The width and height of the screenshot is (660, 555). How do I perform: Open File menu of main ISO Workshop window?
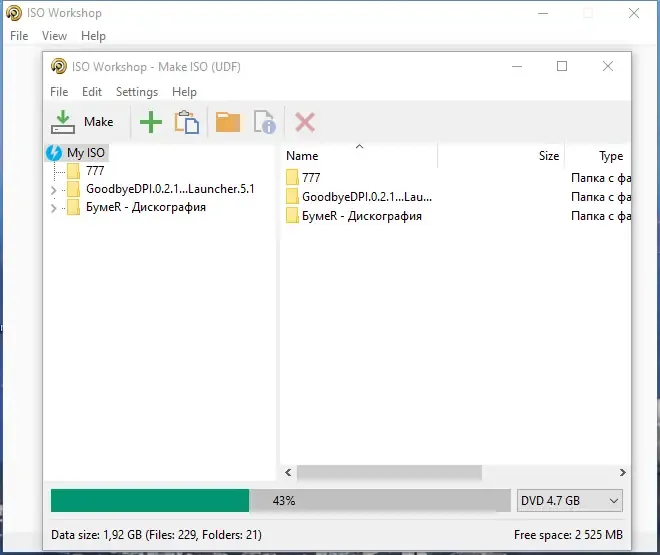click(19, 36)
